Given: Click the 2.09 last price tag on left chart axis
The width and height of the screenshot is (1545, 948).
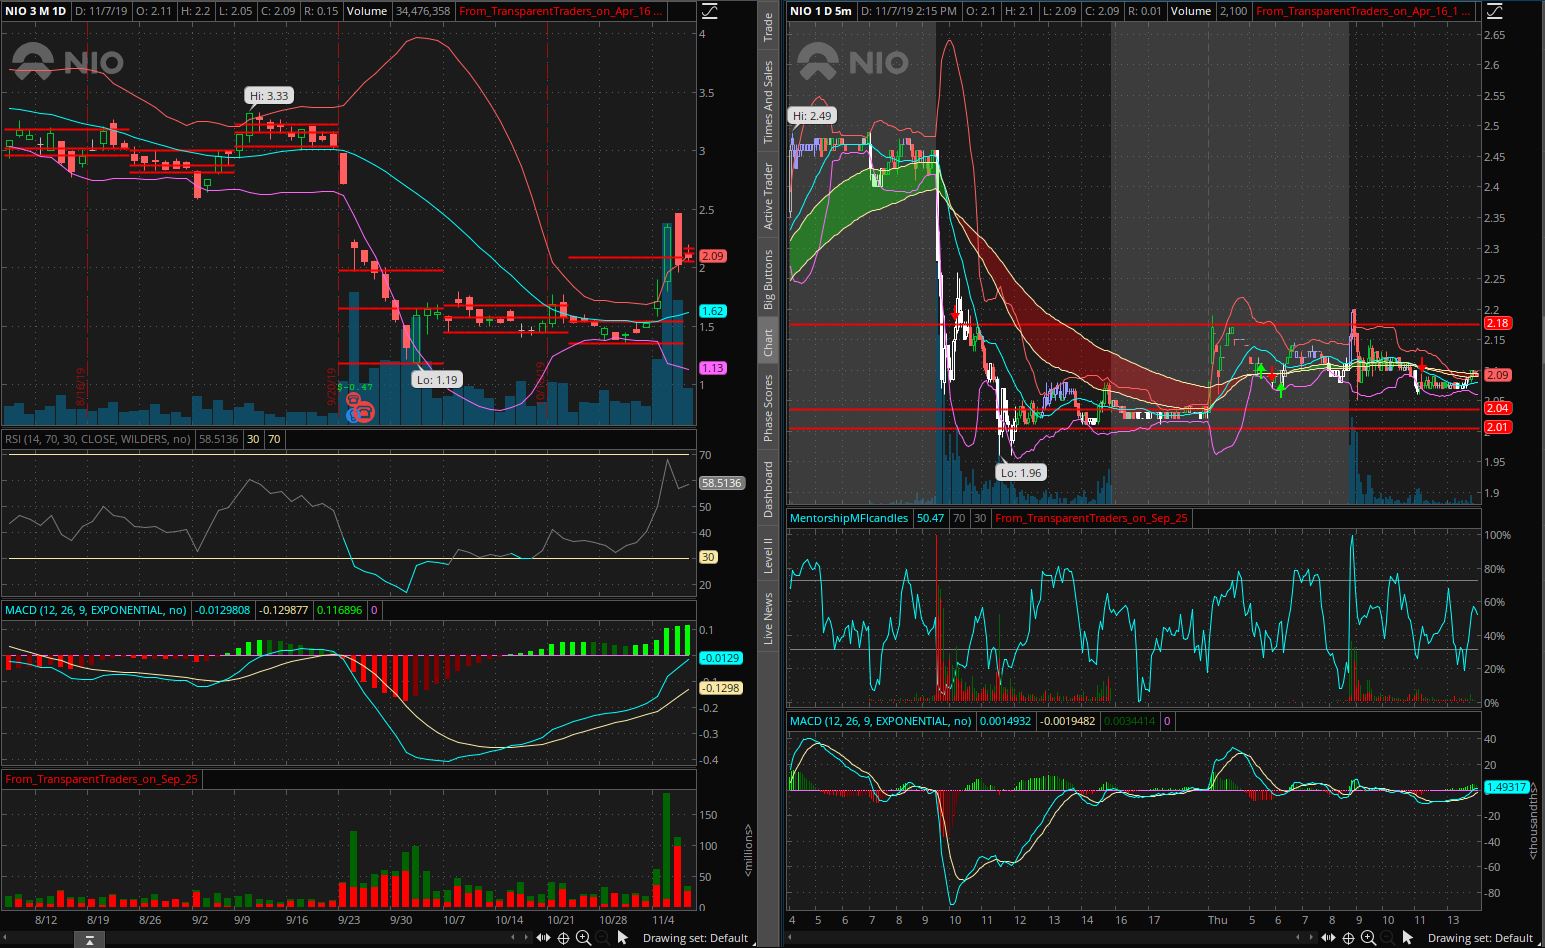Looking at the screenshot, I should pyautogui.click(x=713, y=256).
